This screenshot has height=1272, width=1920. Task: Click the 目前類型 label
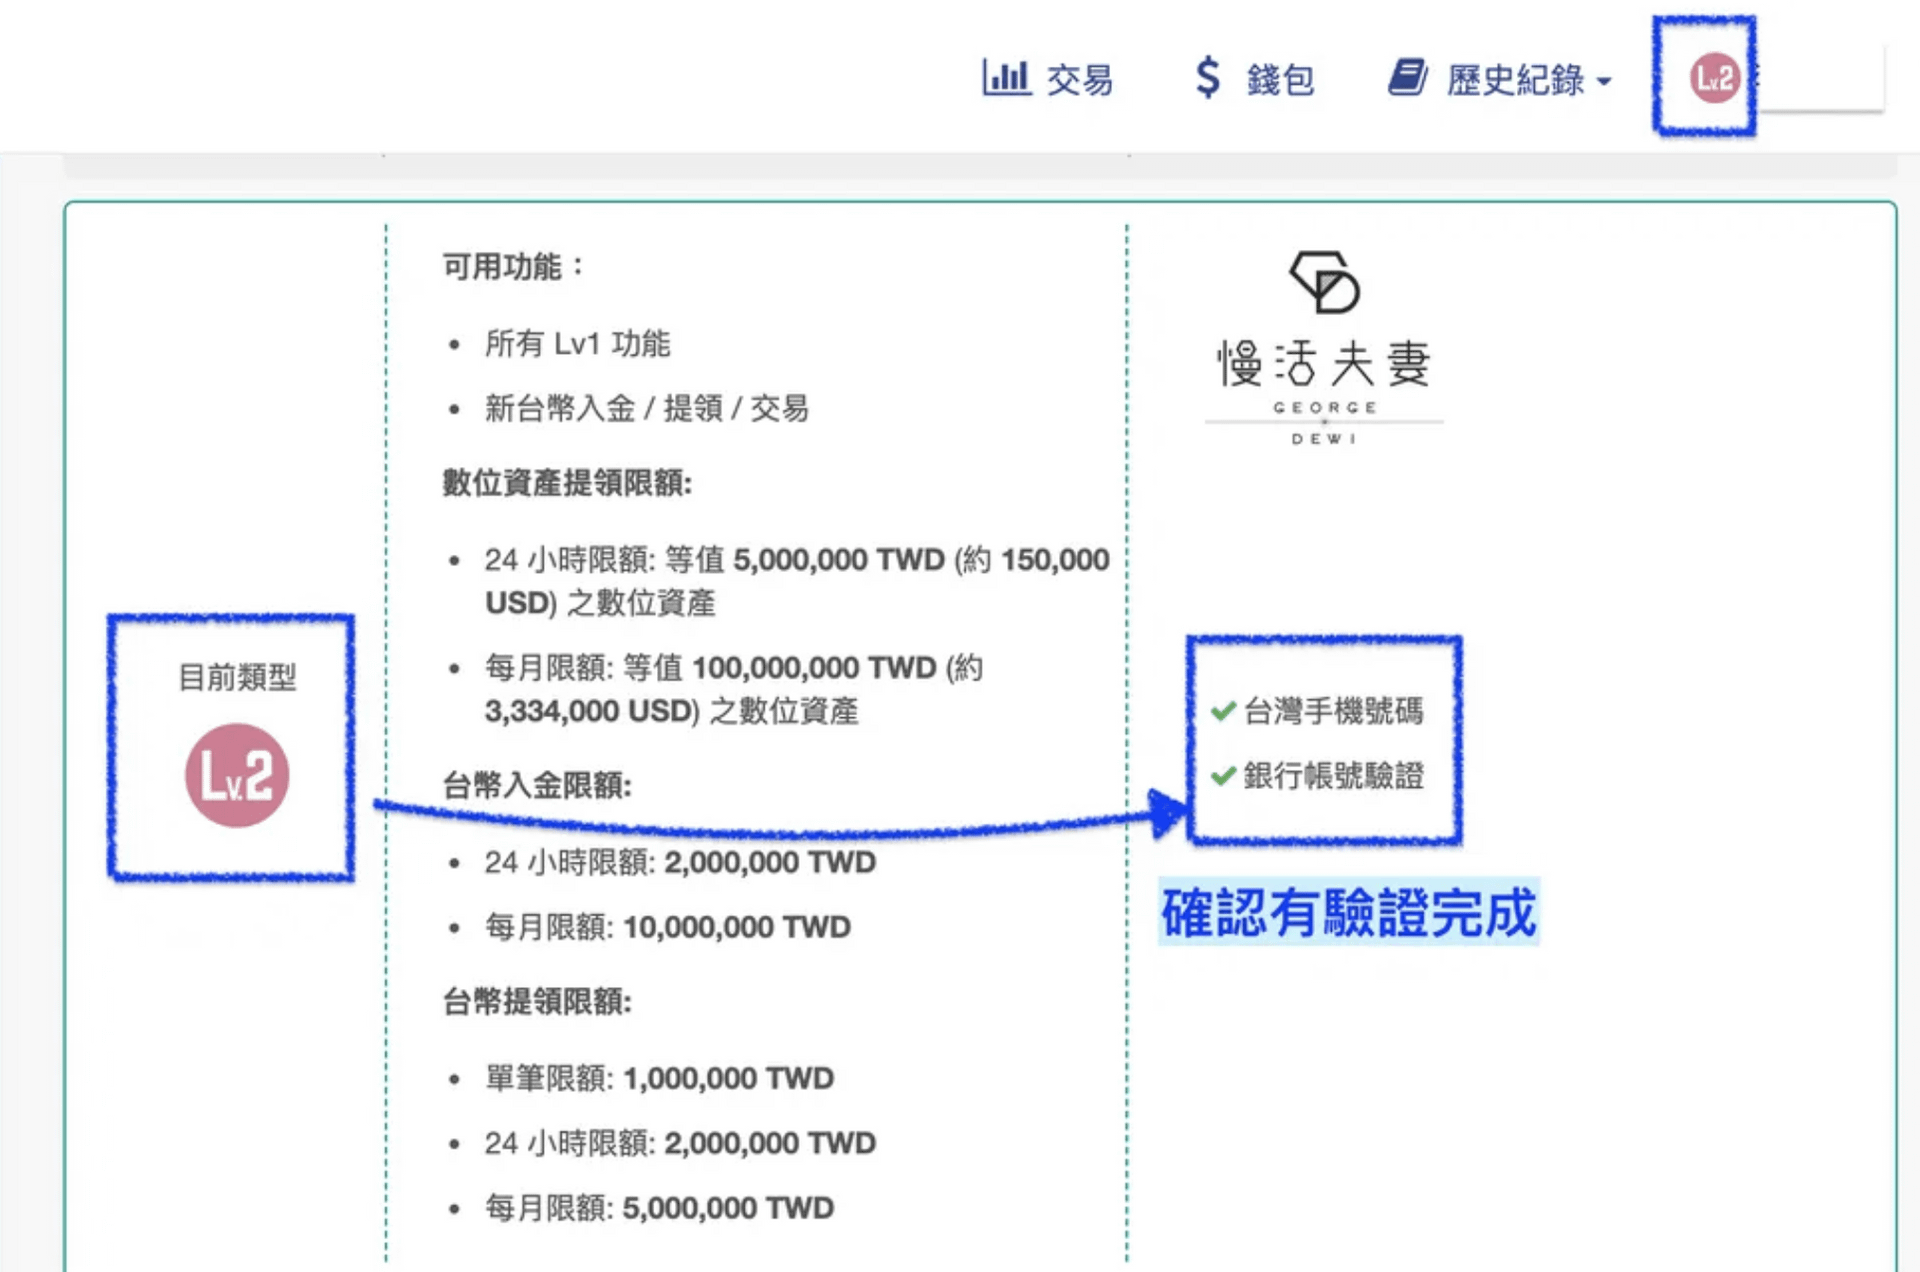tap(237, 677)
